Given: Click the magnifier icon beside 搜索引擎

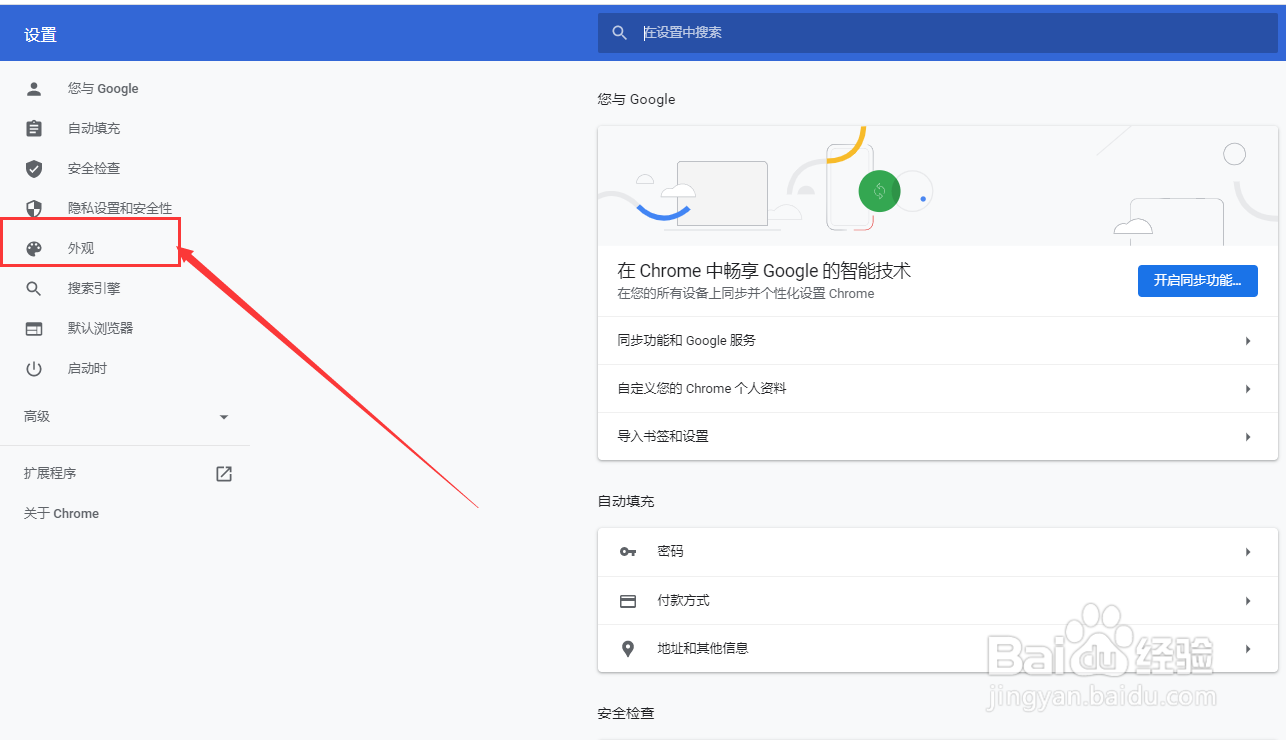Looking at the screenshot, I should point(34,288).
